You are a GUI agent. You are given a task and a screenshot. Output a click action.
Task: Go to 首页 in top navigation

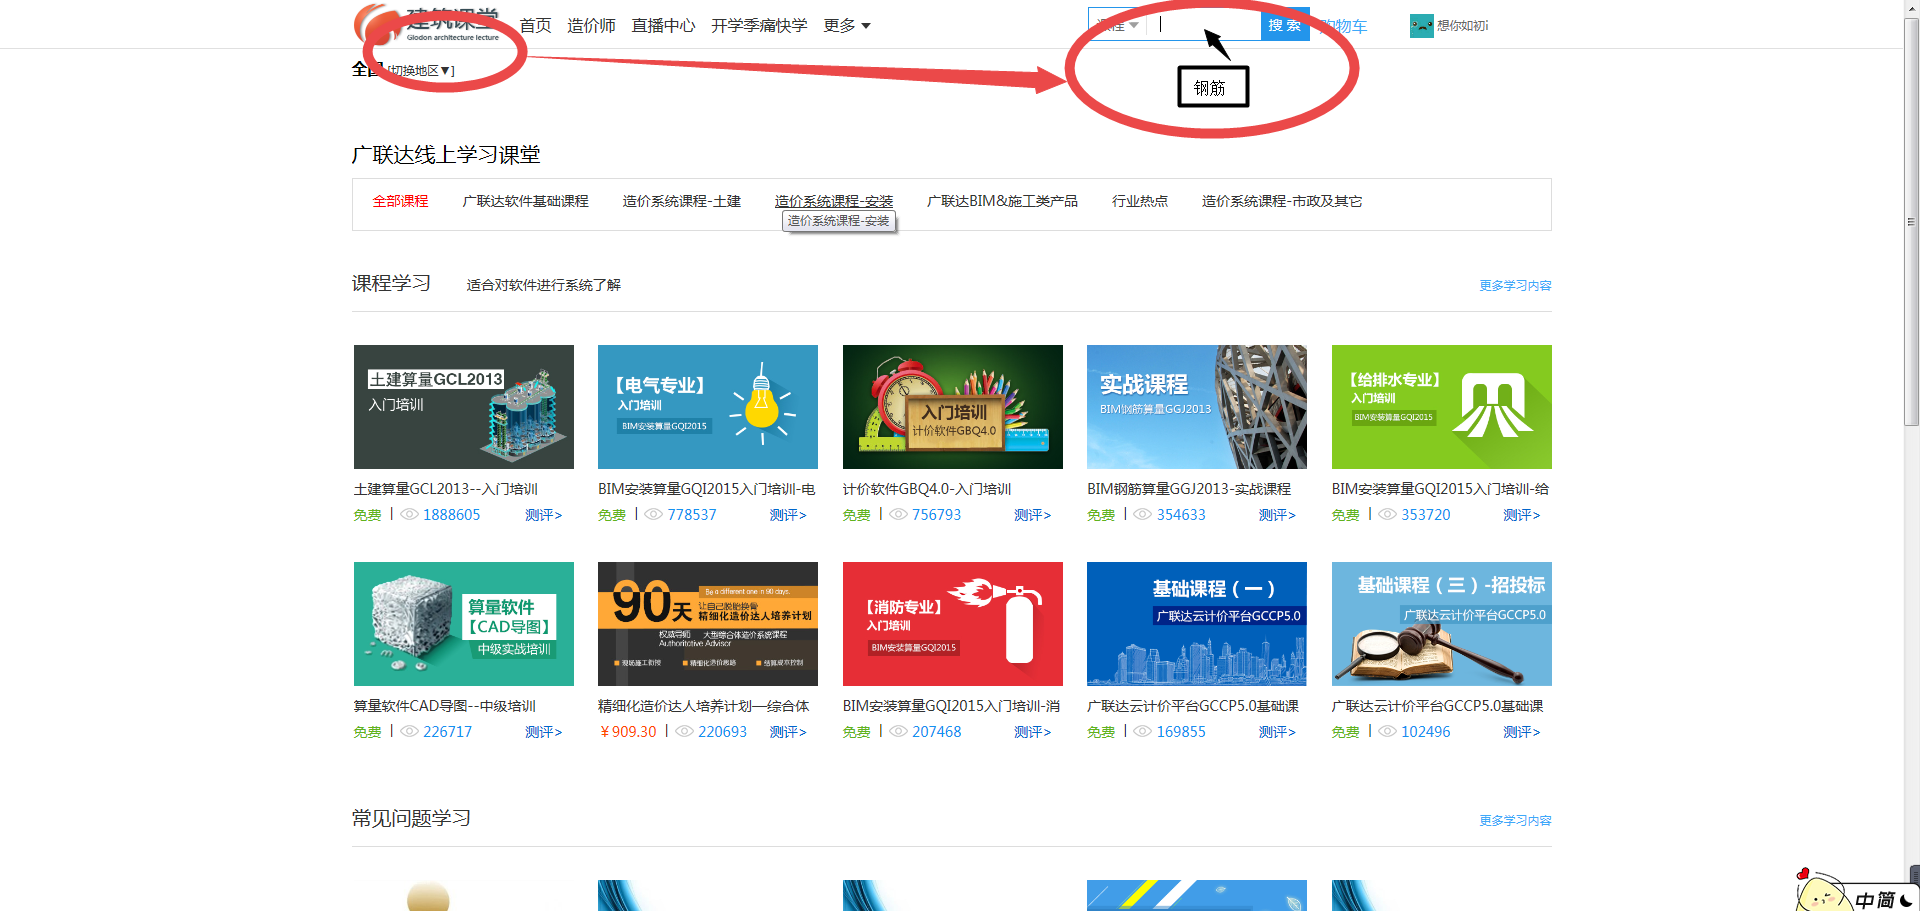535,25
